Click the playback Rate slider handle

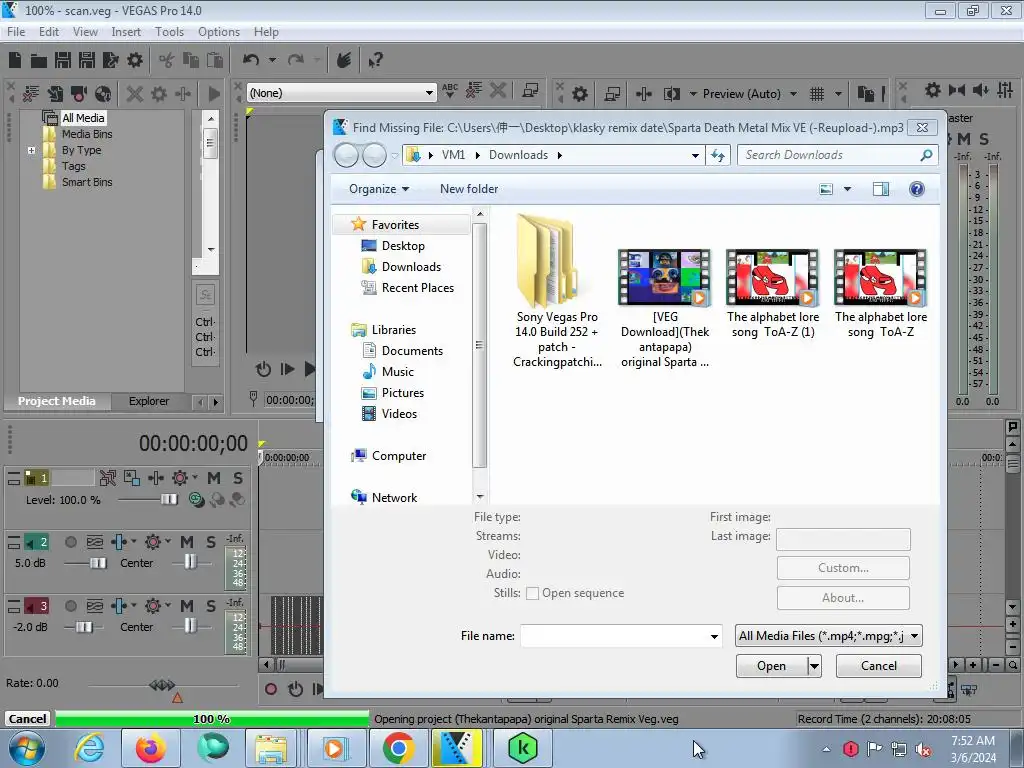(162, 684)
